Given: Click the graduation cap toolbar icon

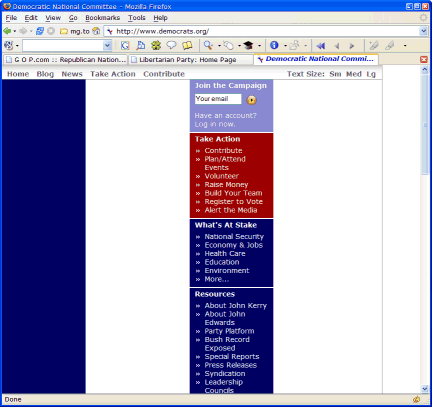Looking at the screenshot, I should [x=248, y=45].
